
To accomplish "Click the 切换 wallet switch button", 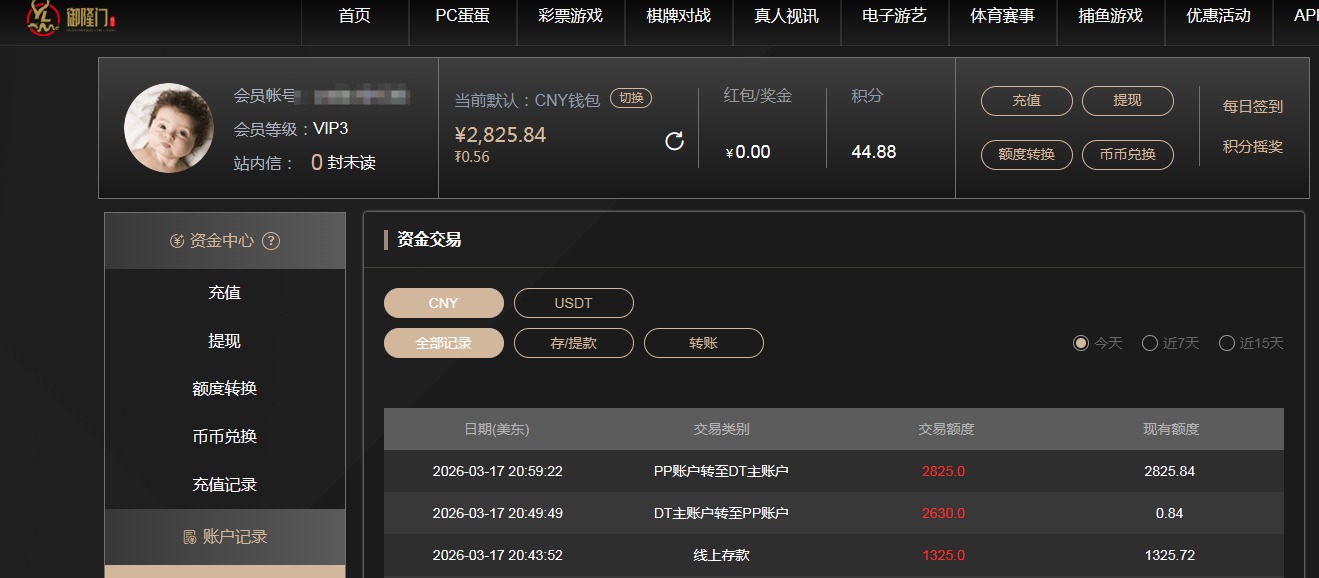I will [630, 98].
